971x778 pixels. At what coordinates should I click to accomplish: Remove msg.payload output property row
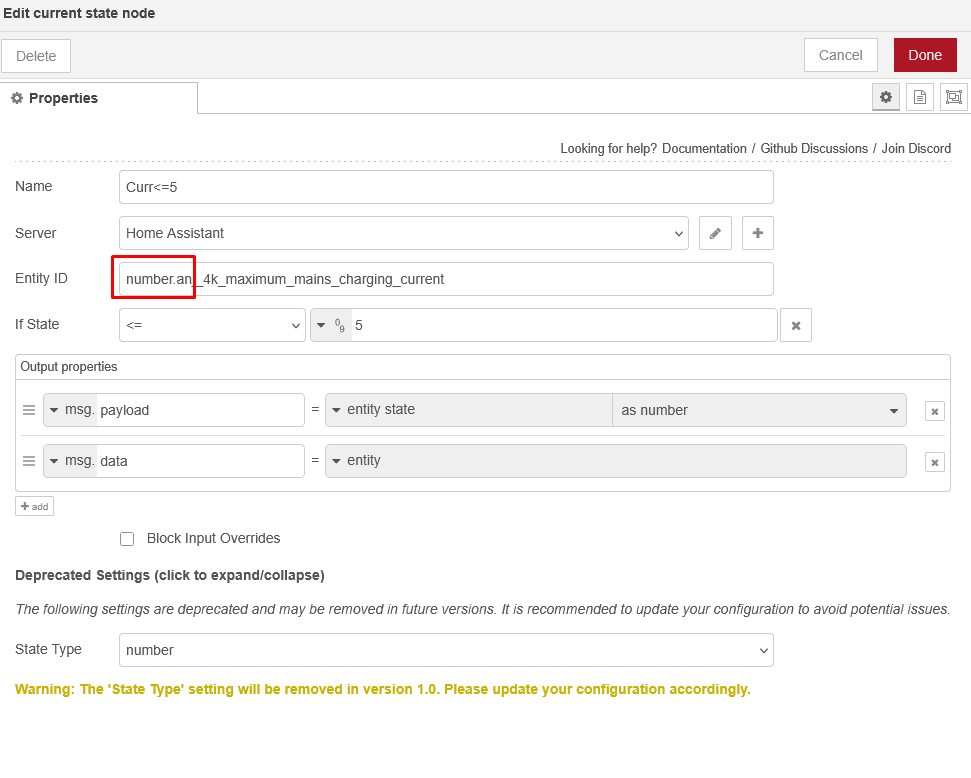[934, 411]
